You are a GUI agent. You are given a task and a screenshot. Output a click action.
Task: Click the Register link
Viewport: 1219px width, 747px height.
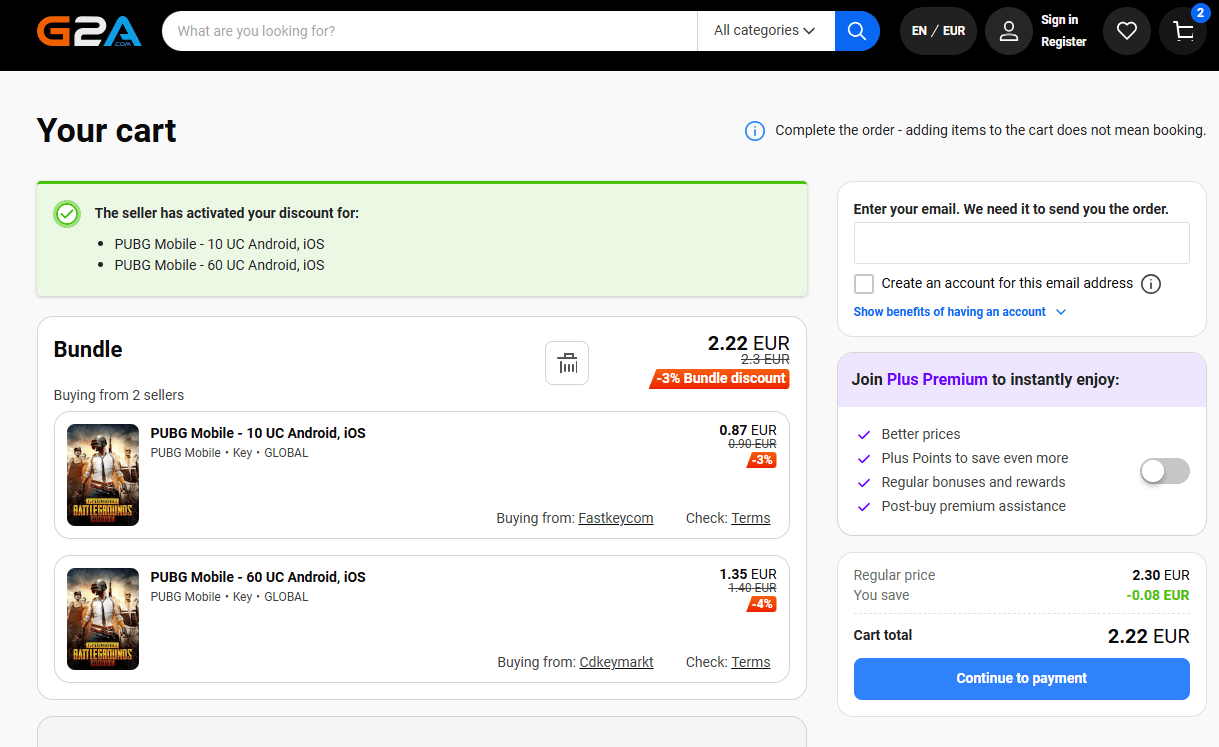1063,42
